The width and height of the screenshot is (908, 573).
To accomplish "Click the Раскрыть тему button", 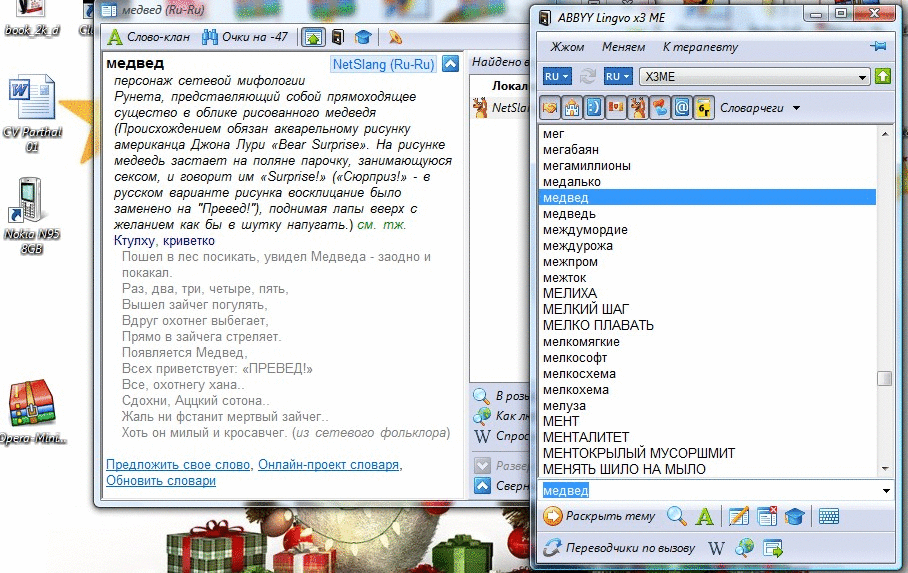I will pos(599,516).
